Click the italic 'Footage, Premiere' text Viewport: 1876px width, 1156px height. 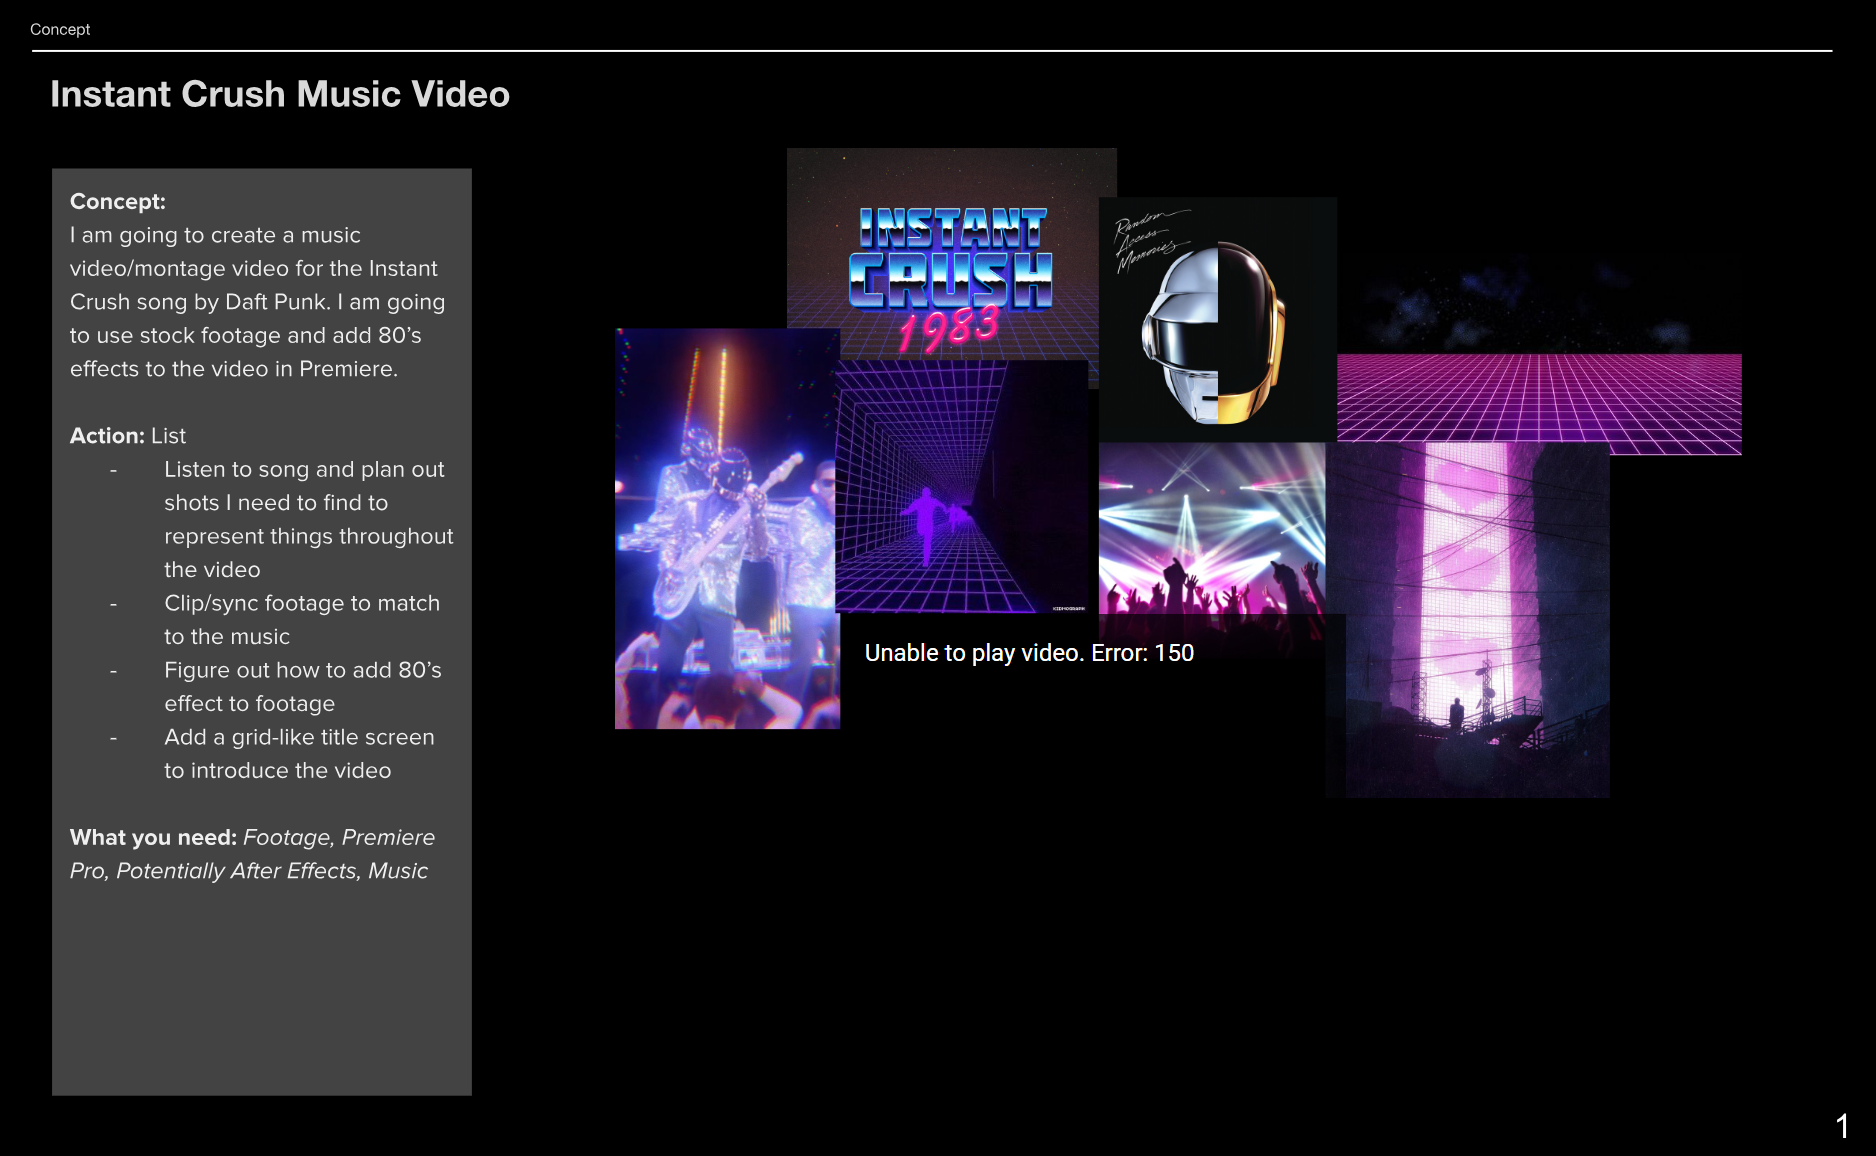click(339, 837)
